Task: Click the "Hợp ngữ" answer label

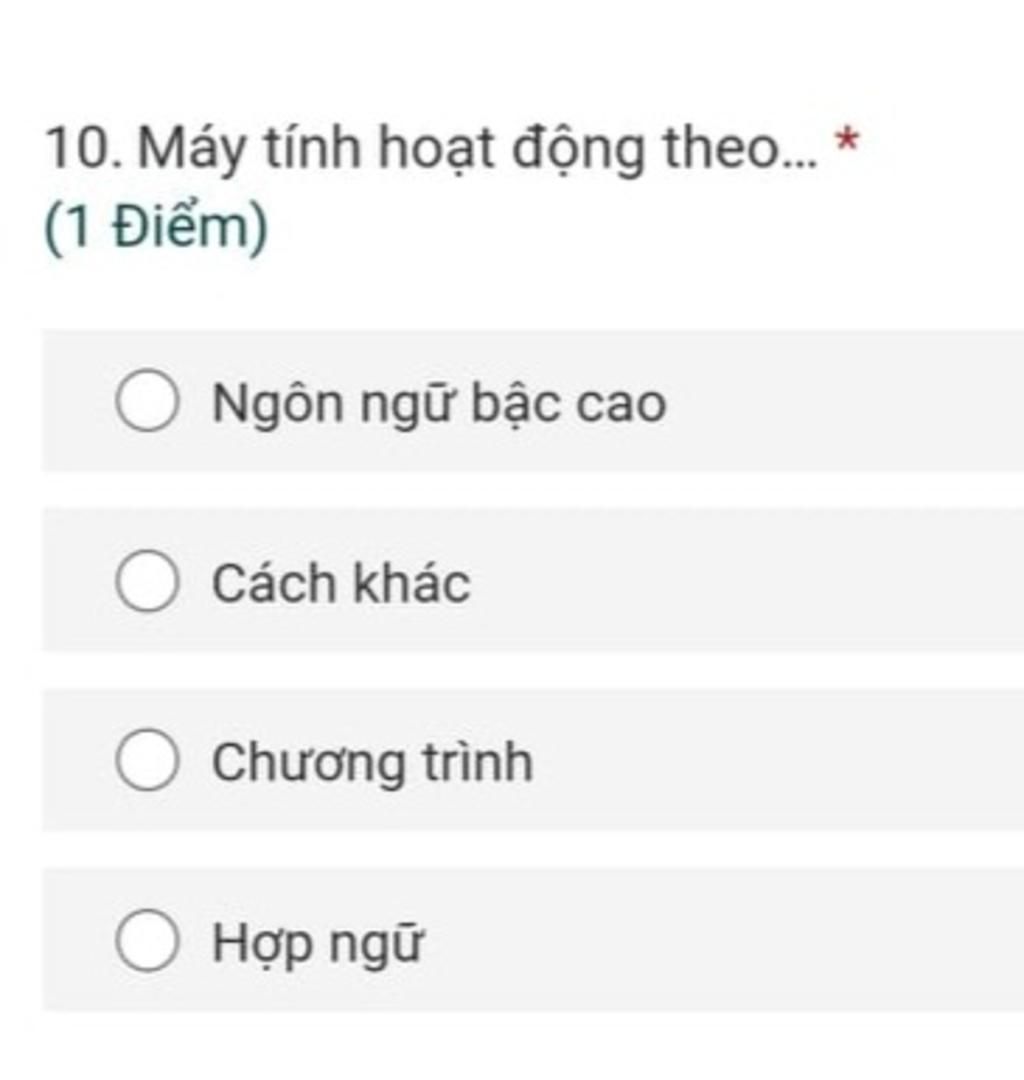Action: click(317, 944)
